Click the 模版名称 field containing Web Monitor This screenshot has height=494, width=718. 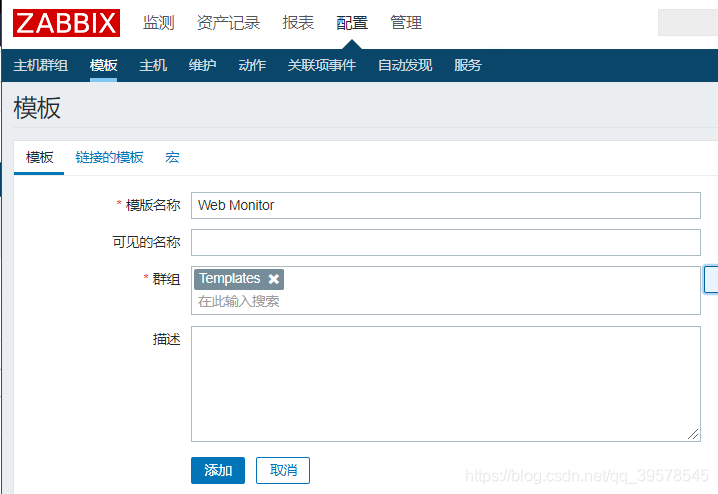(446, 206)
